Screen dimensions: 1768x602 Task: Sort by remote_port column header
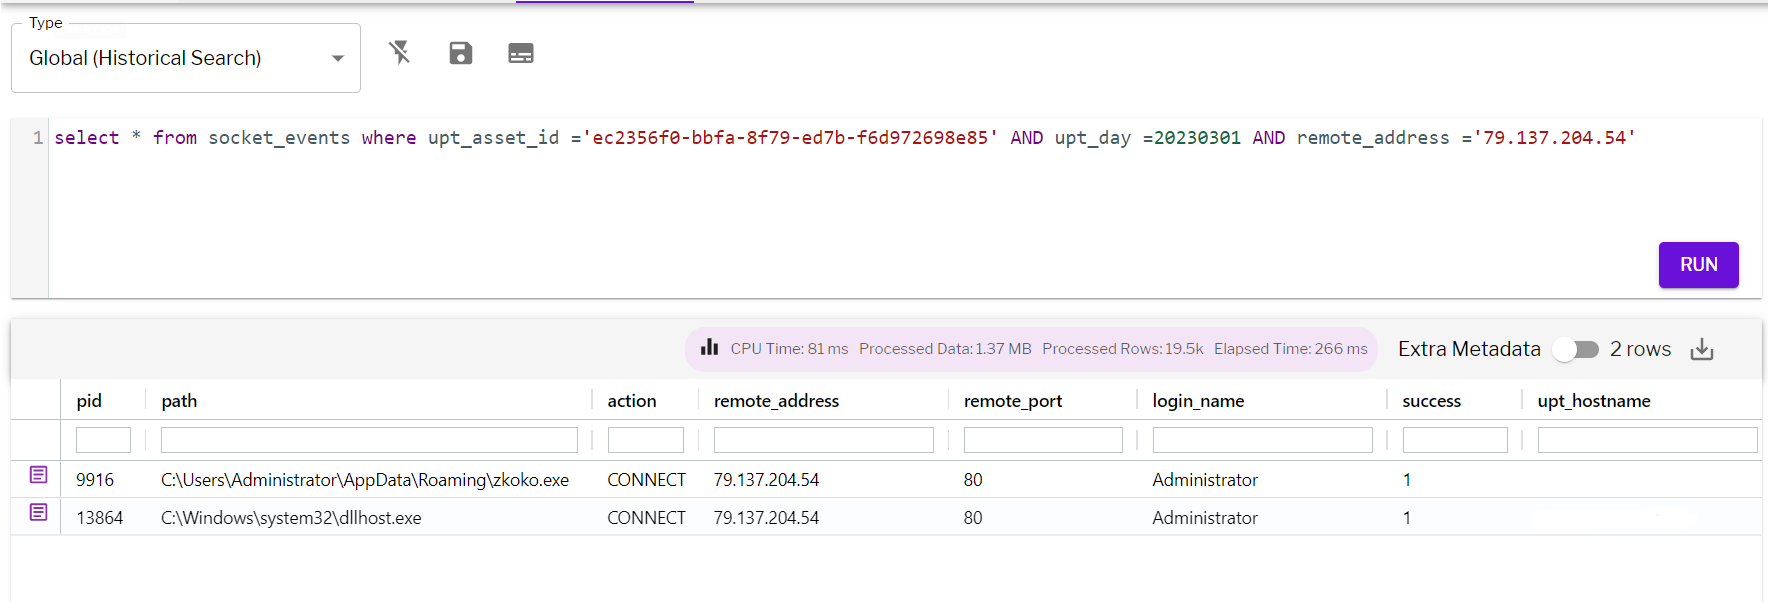pyautogui.click(x=1013, y=401)
